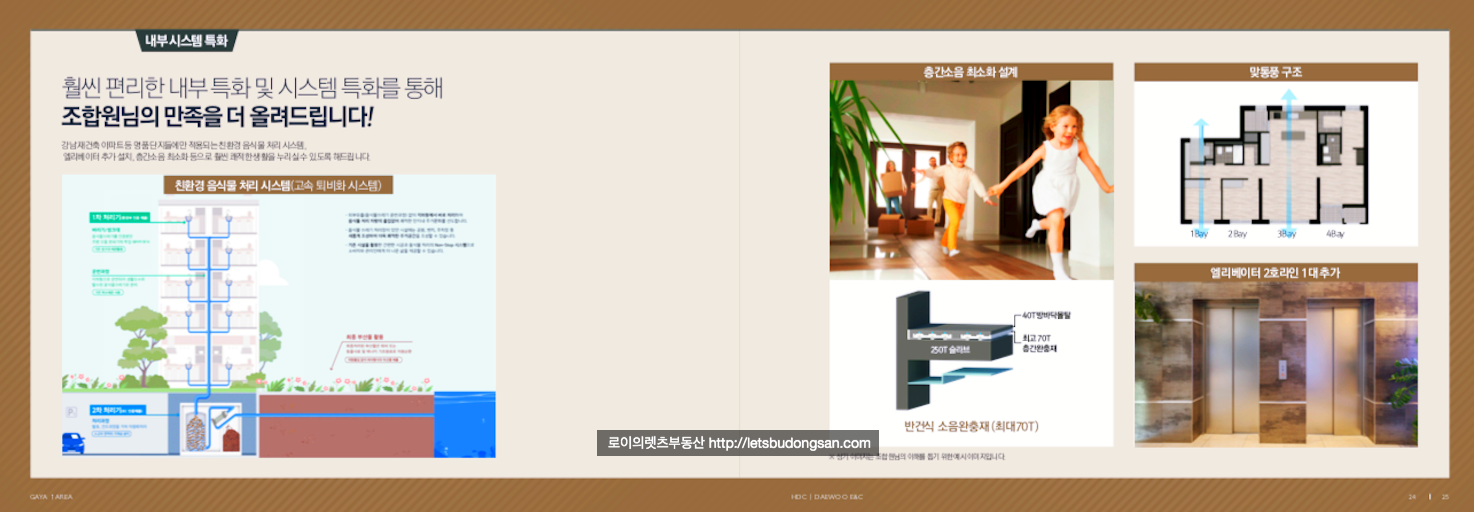
Task: Click the 1Bay label under the floor plan
Action: (1199, 234)
